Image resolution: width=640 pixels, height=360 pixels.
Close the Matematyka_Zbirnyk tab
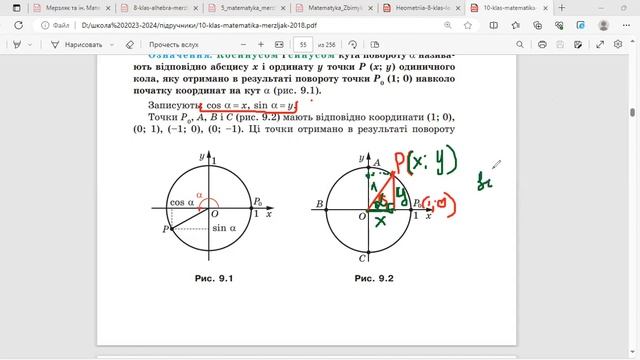pyautogui.click(x=370, y=8)
